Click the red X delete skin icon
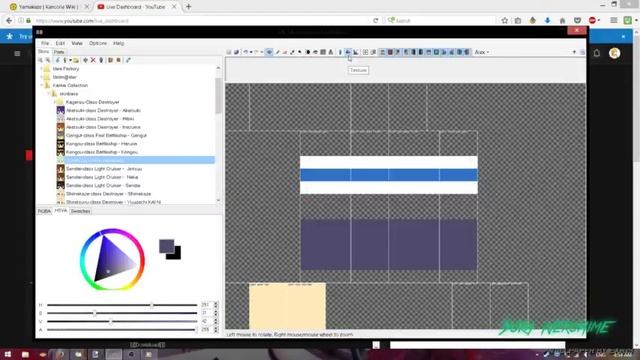 (93, 60)
